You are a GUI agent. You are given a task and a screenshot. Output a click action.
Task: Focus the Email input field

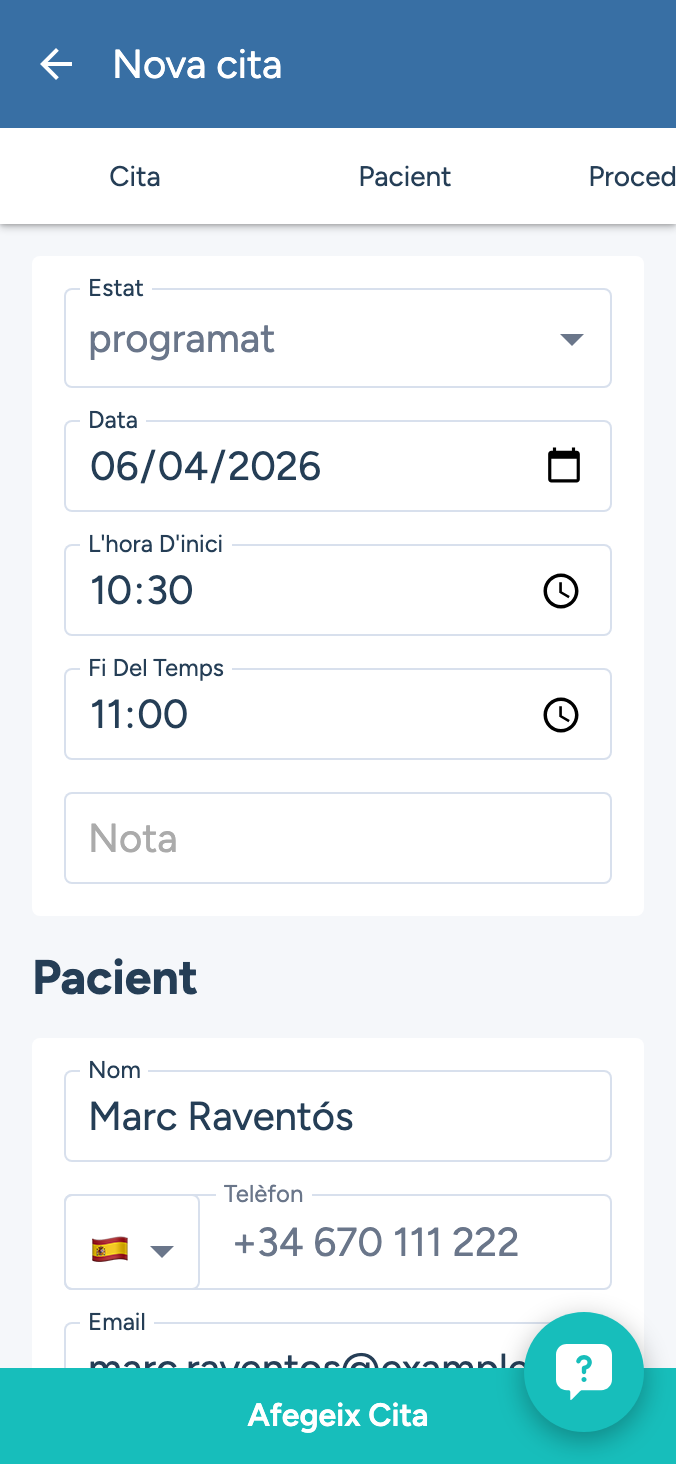point(300,1352)
